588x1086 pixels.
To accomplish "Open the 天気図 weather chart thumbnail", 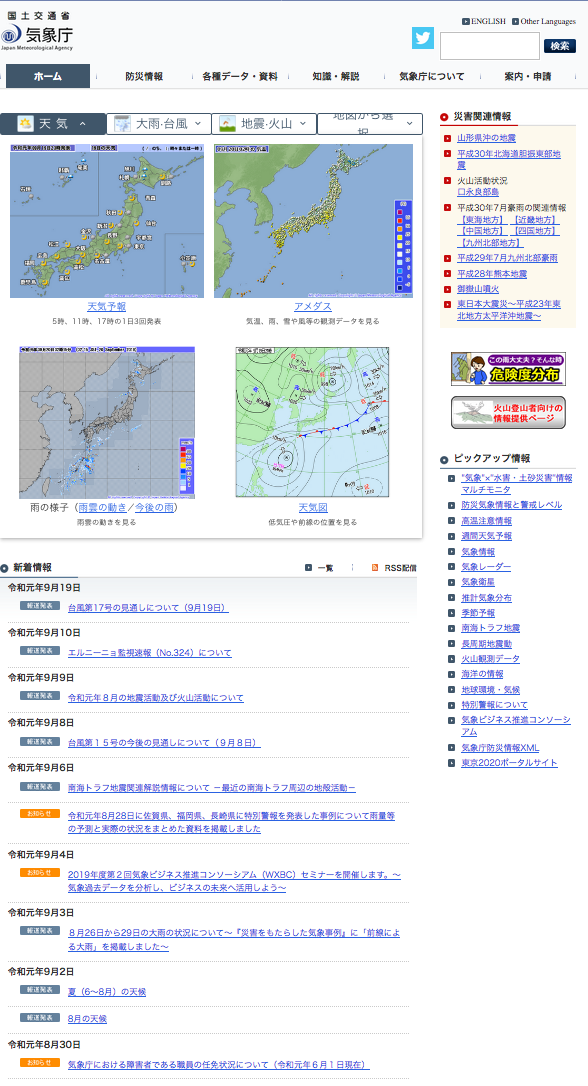I will click(x=312, y=422).
